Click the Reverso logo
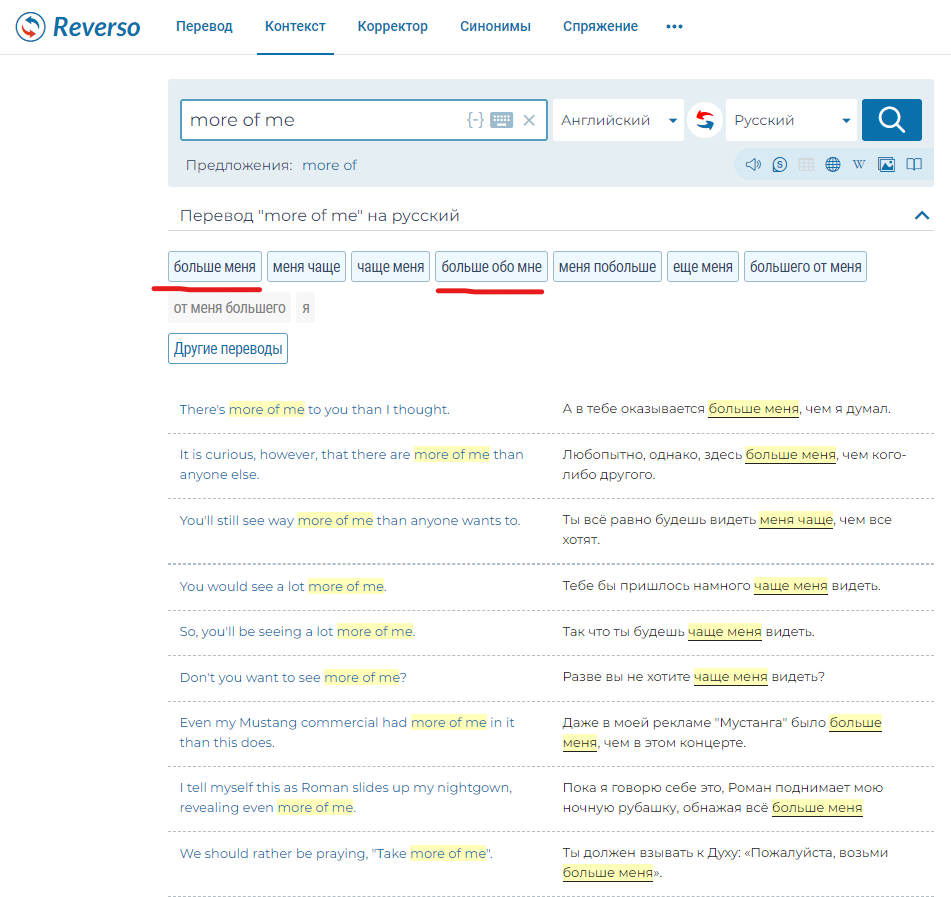951x897 pixels. (x=78, y=27)
